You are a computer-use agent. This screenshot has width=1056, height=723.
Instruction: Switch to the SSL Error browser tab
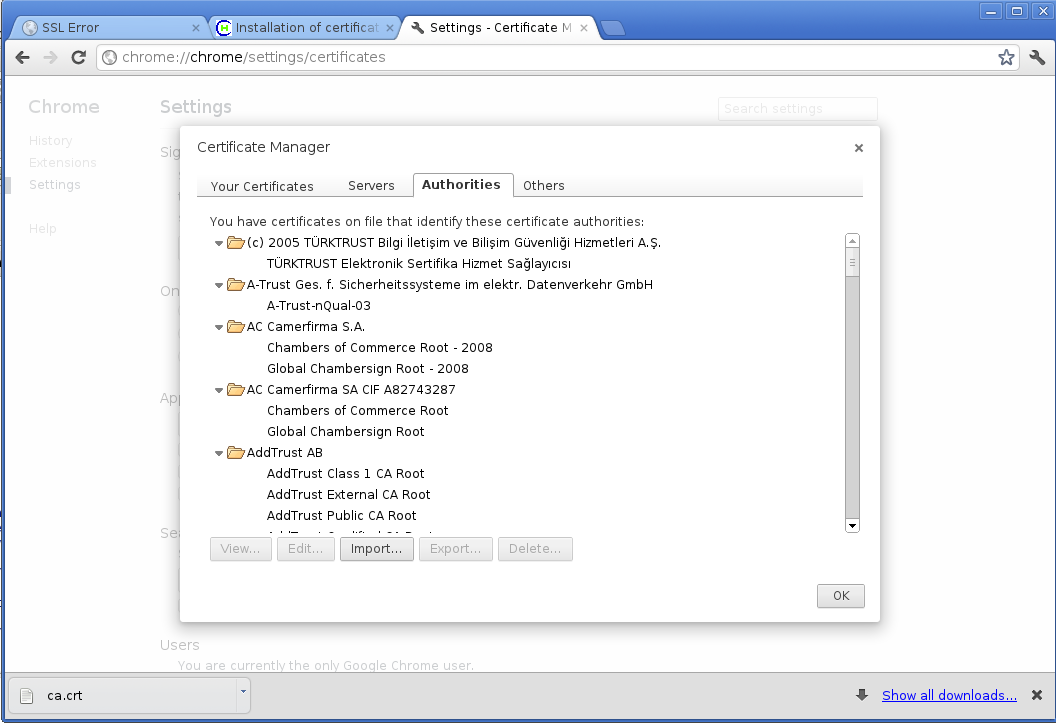coord(108,28)
